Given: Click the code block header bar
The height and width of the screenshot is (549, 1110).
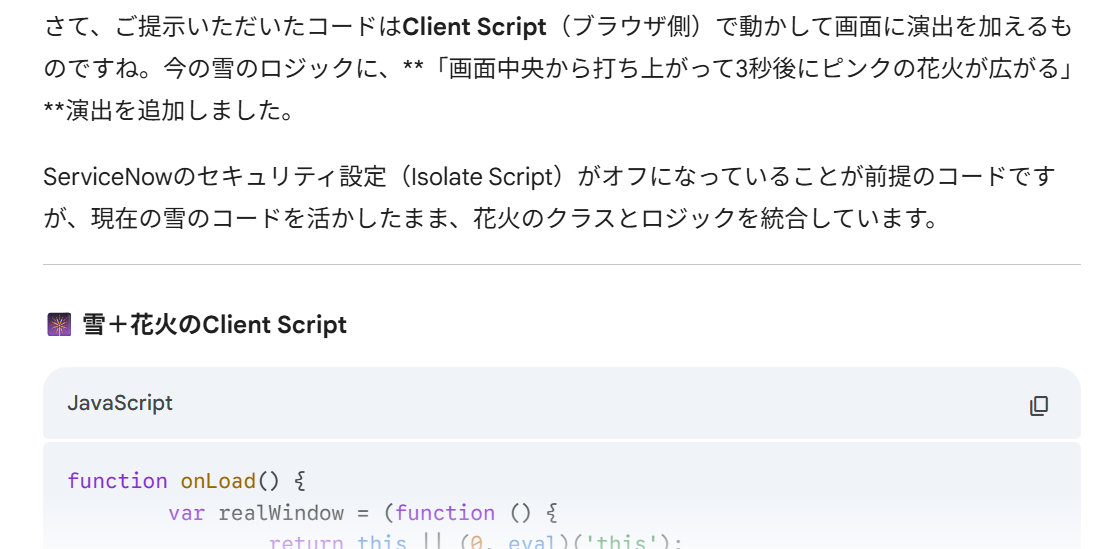Looking at the screenshot, I should coord(562,404).
